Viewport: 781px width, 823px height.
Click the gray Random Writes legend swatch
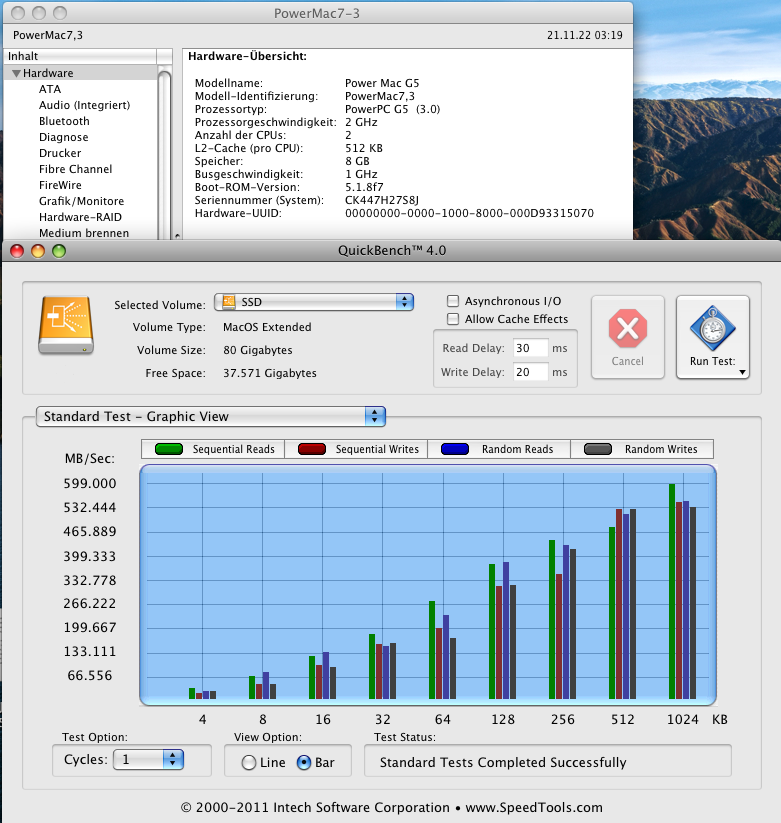coord(598,449)
